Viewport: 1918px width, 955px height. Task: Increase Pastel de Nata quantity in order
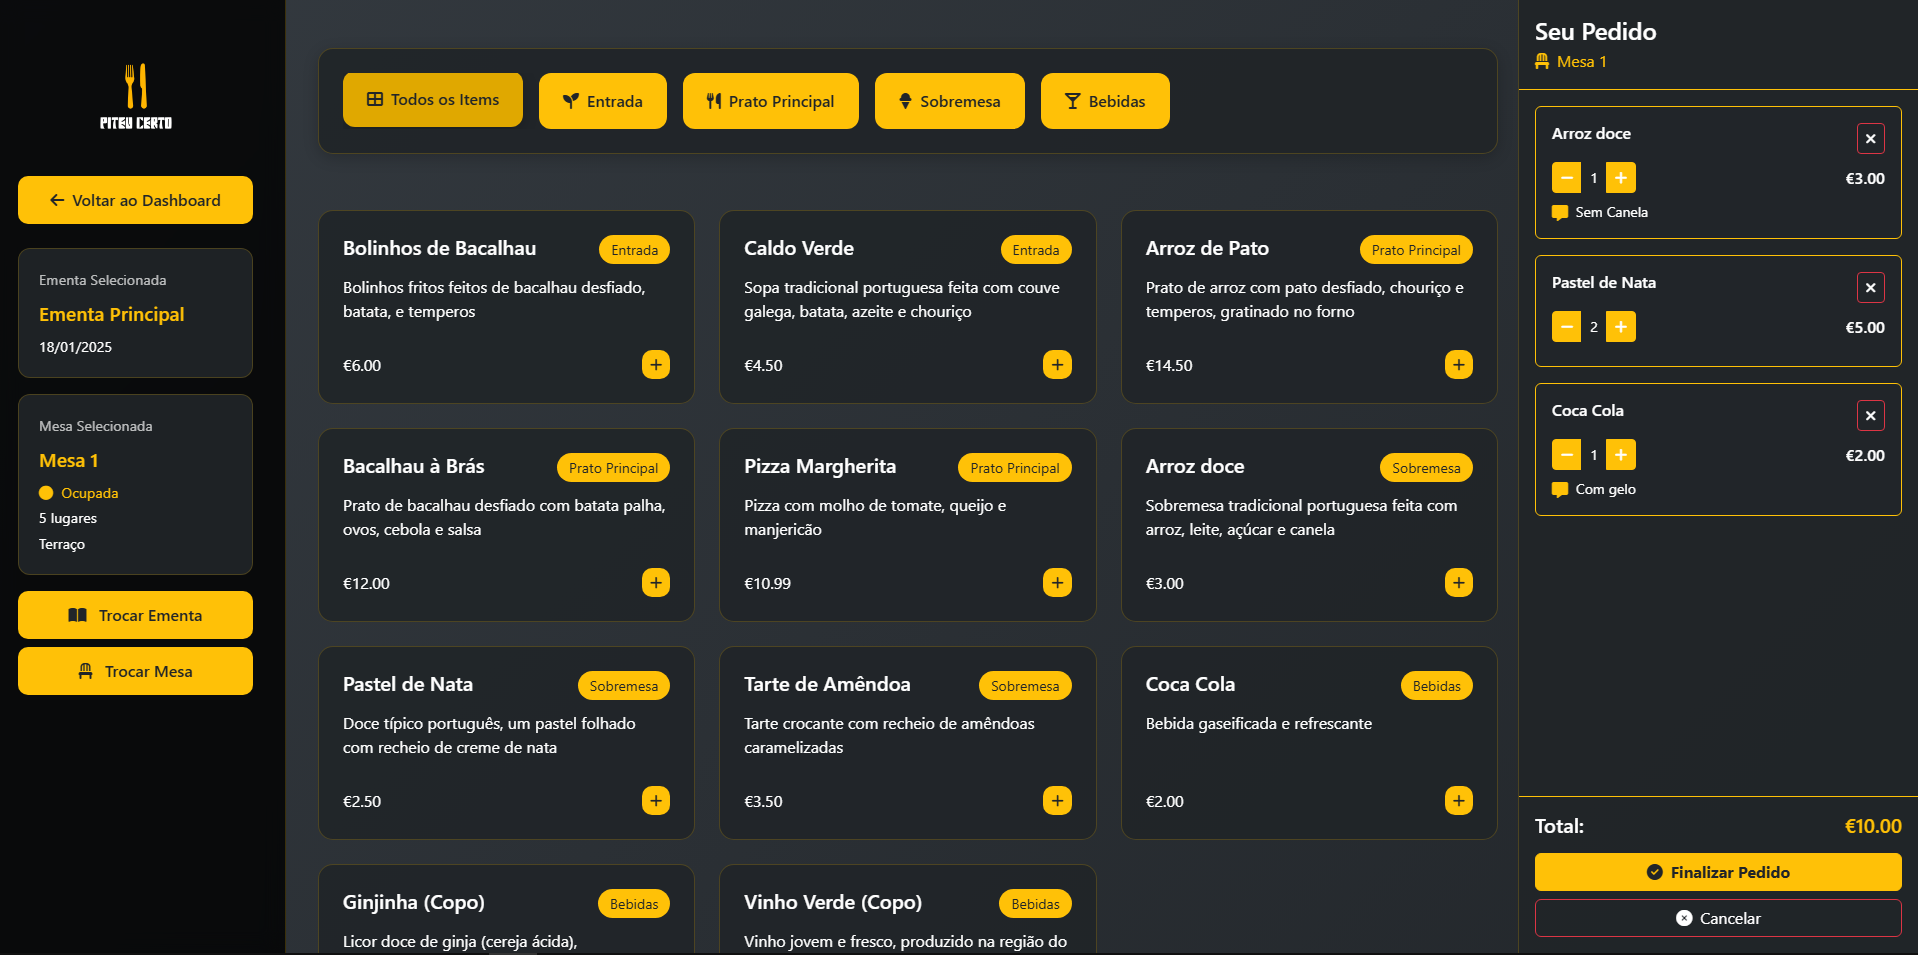pyautogui.click(x=1620, y=327)
